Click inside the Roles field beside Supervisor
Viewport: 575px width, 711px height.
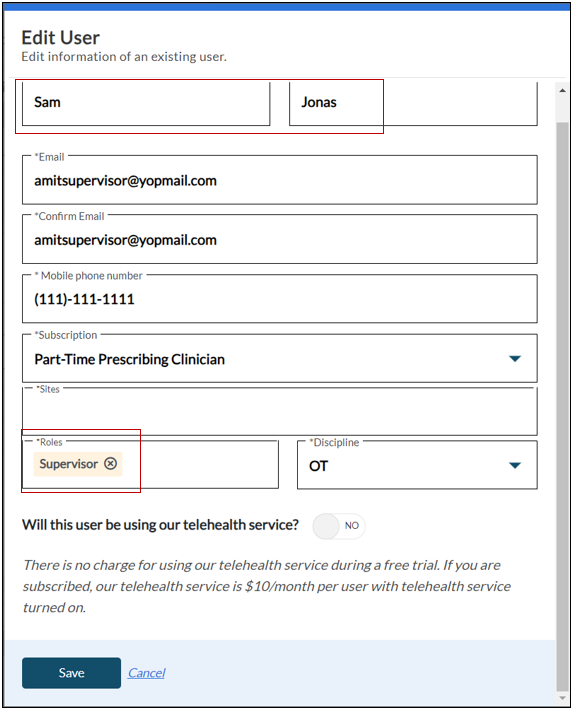200,464
